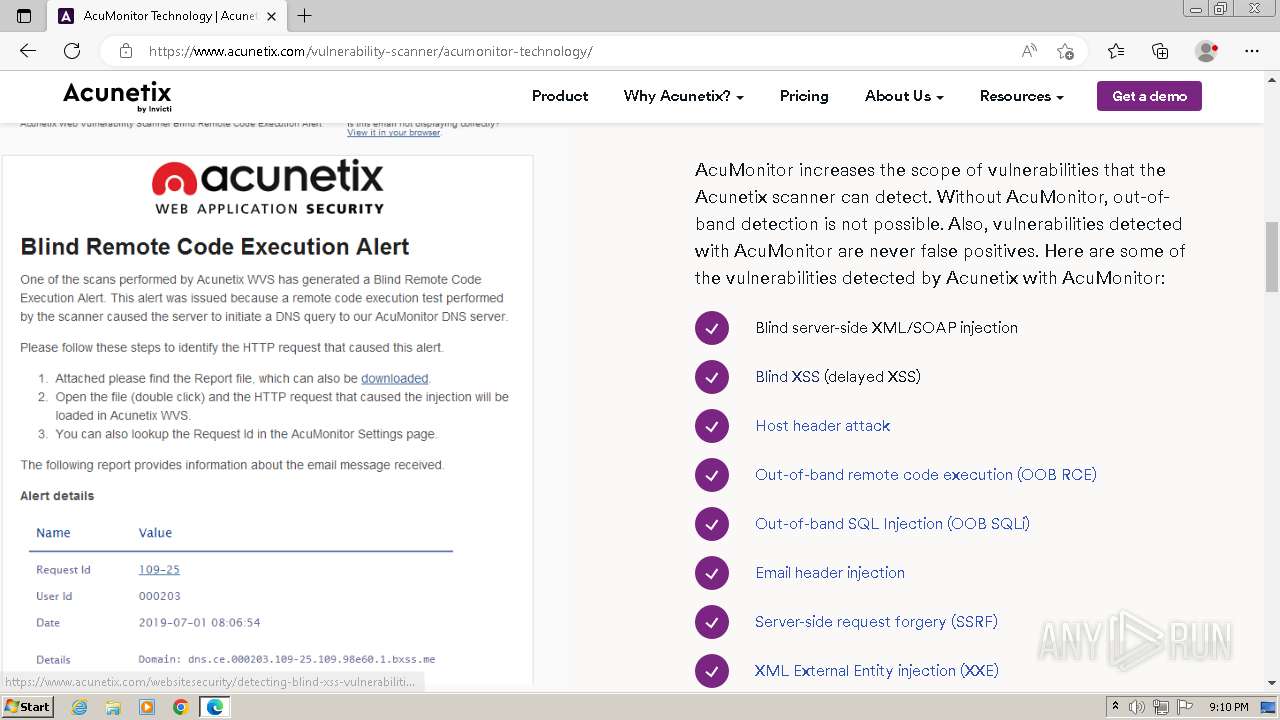The image size is (1280, 720).
Task: Reload the page with refresh icon
Action: (72, 51)
